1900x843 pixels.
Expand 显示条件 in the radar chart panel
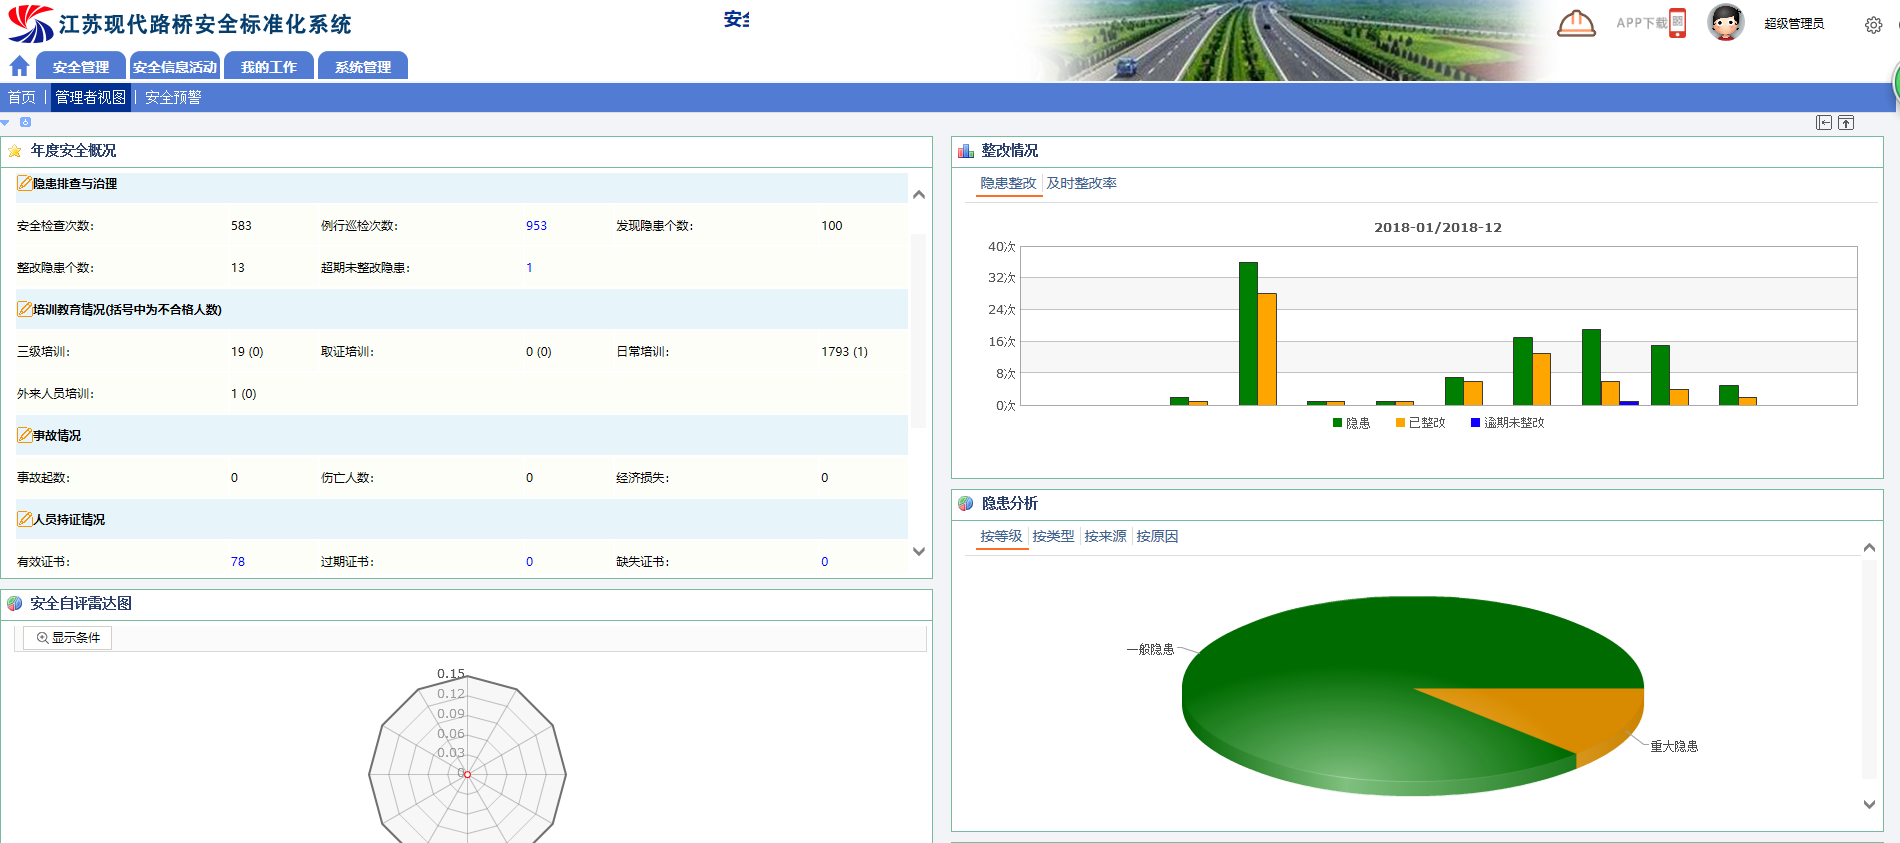click(x=68, y=638)
